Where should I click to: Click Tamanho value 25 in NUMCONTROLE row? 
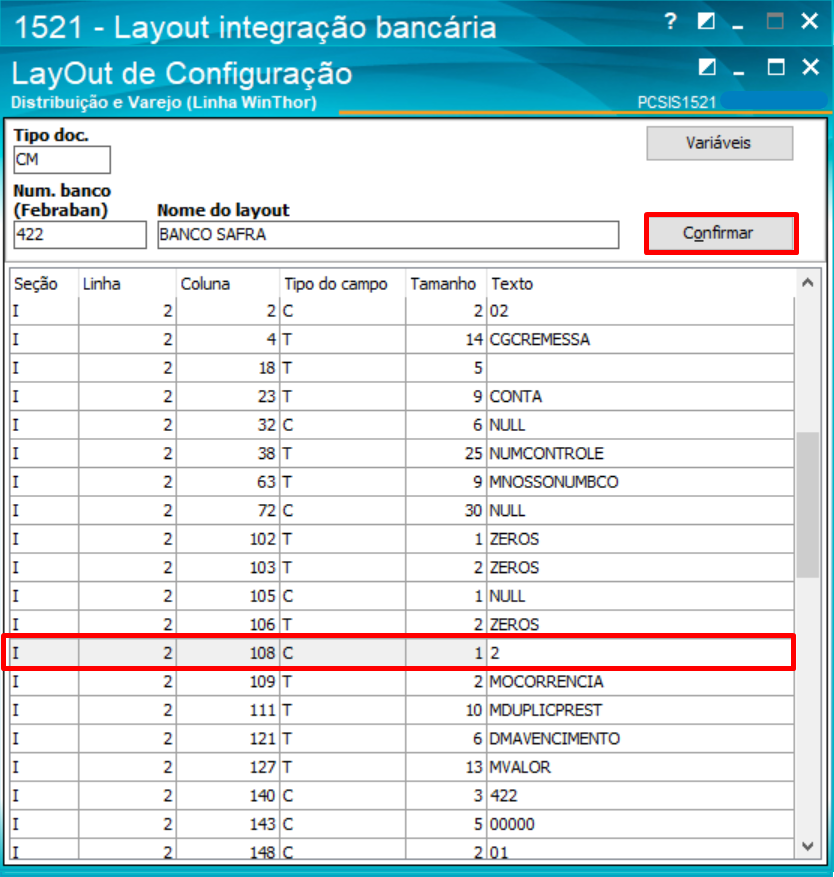446,454
